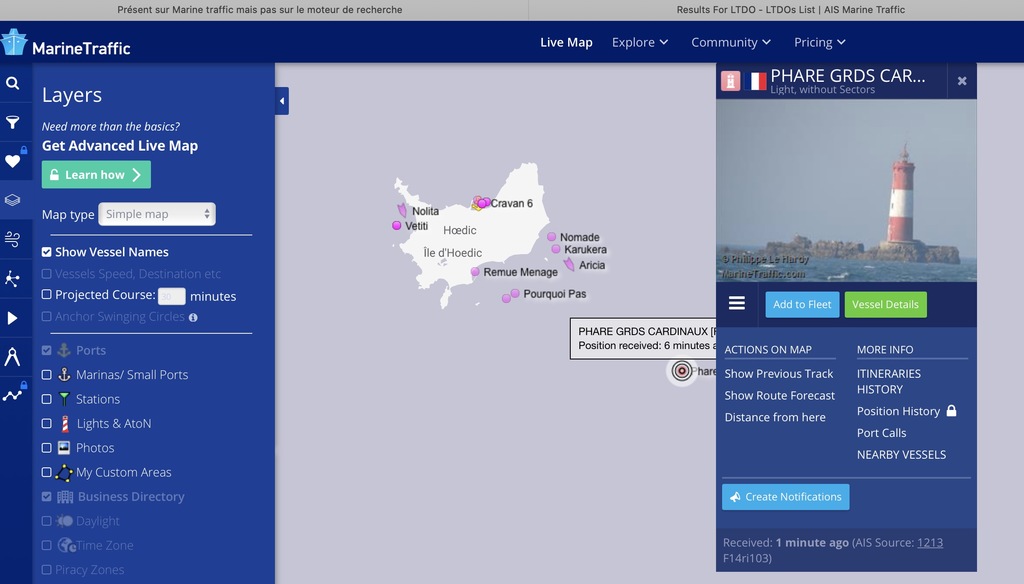The image size is (1024, 584).
Task: Enable Marinas/ Small Ports layer
Action: (x=46, y=375)
